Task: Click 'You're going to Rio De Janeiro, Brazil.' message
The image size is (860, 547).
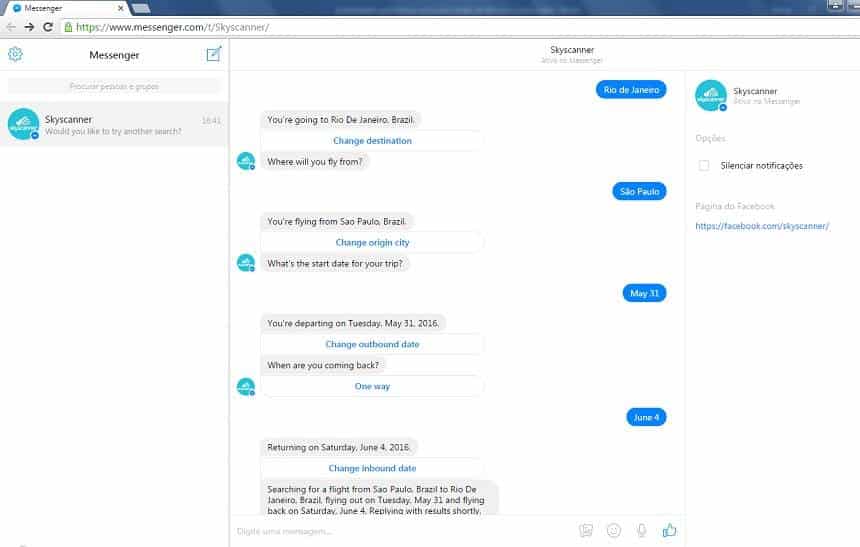Action: point(341,120)
